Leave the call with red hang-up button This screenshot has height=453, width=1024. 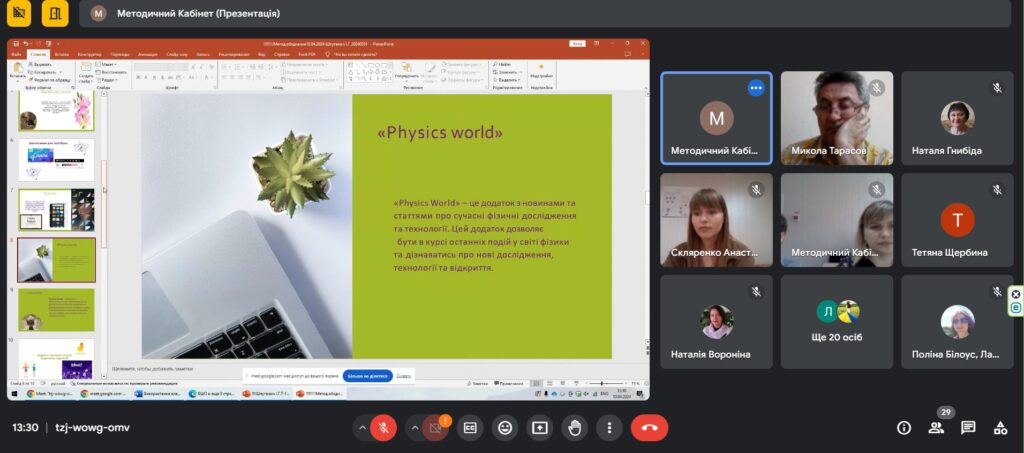(x=649, y=428)
